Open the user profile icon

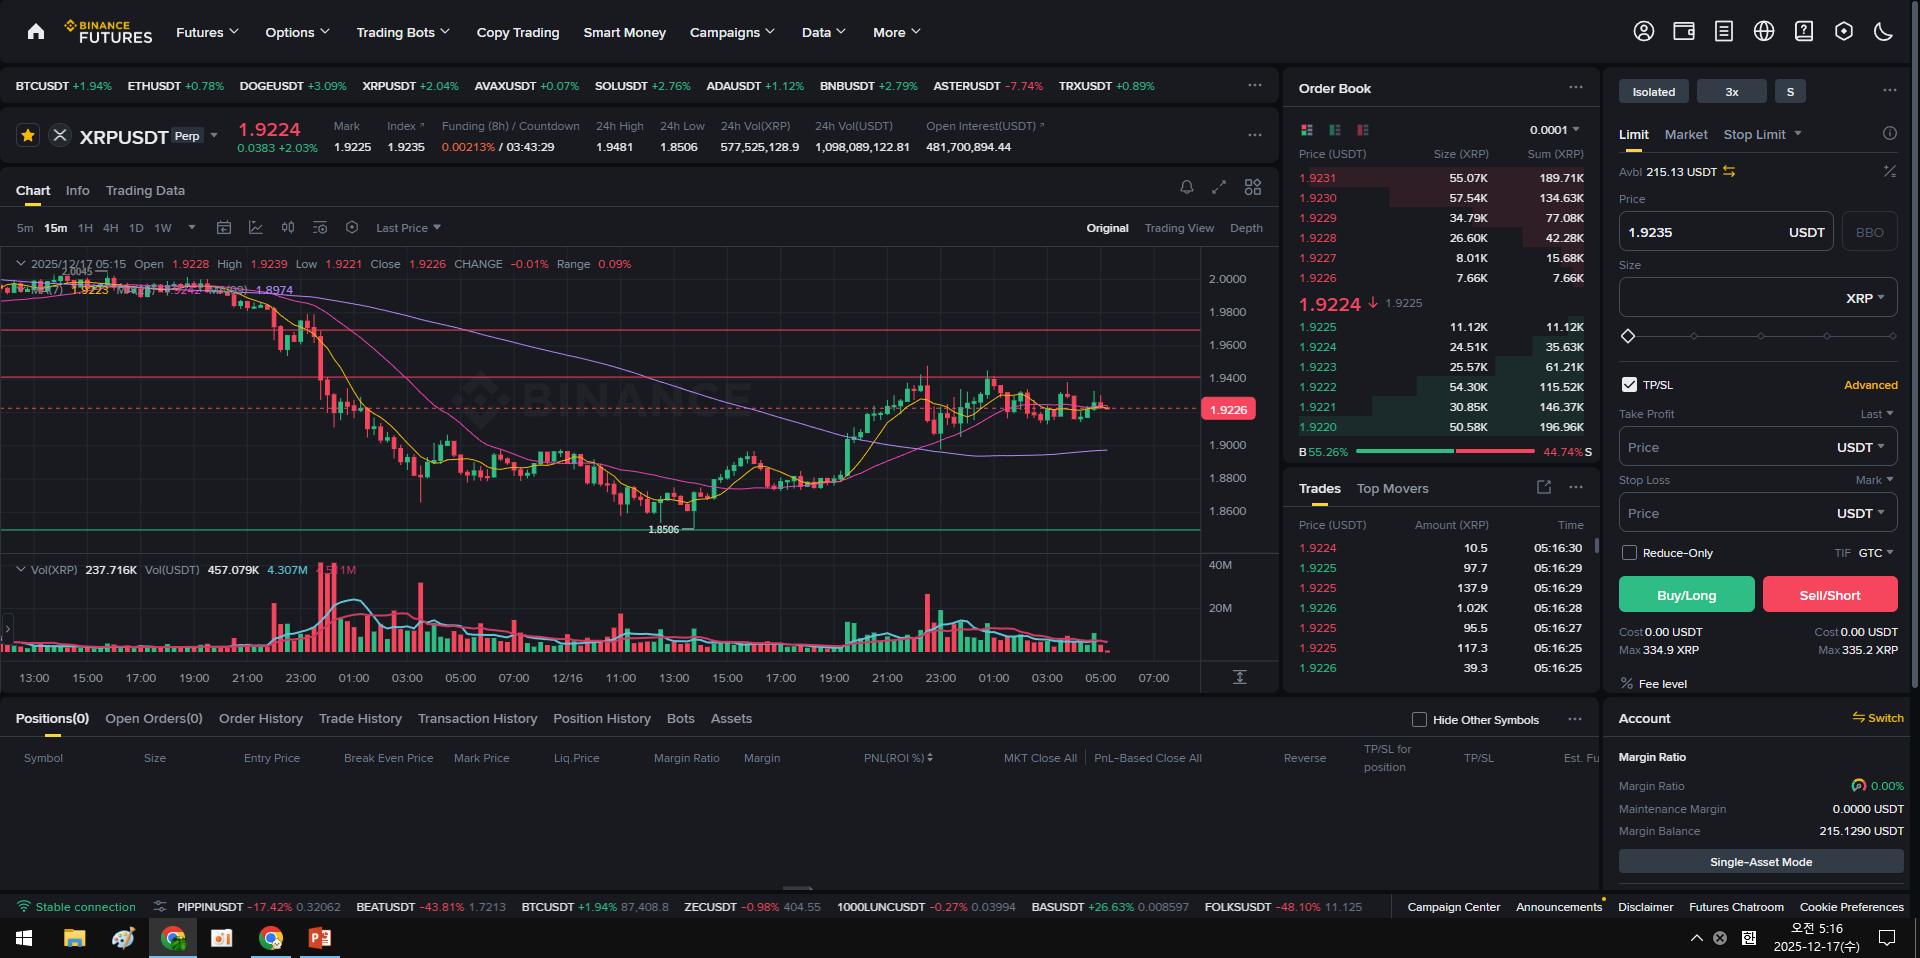(x=1644, y=32)
